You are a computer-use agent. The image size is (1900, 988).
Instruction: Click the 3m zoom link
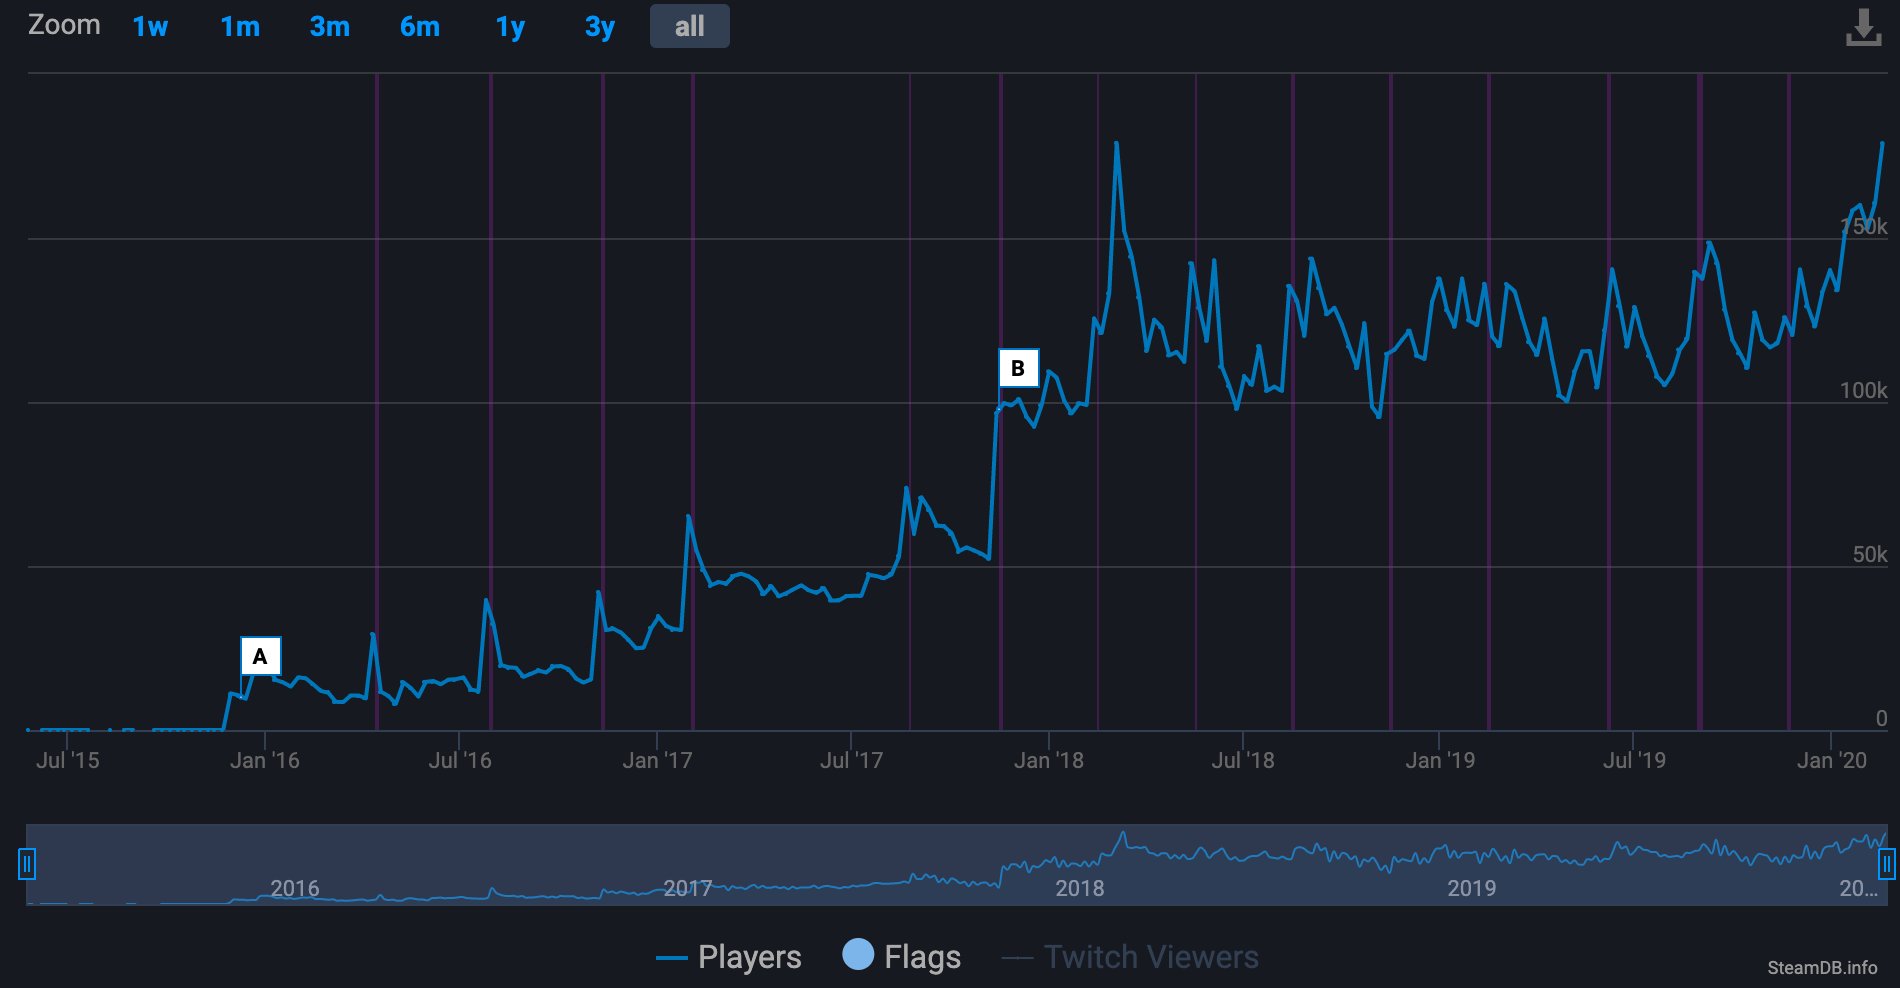click(328, 26)
